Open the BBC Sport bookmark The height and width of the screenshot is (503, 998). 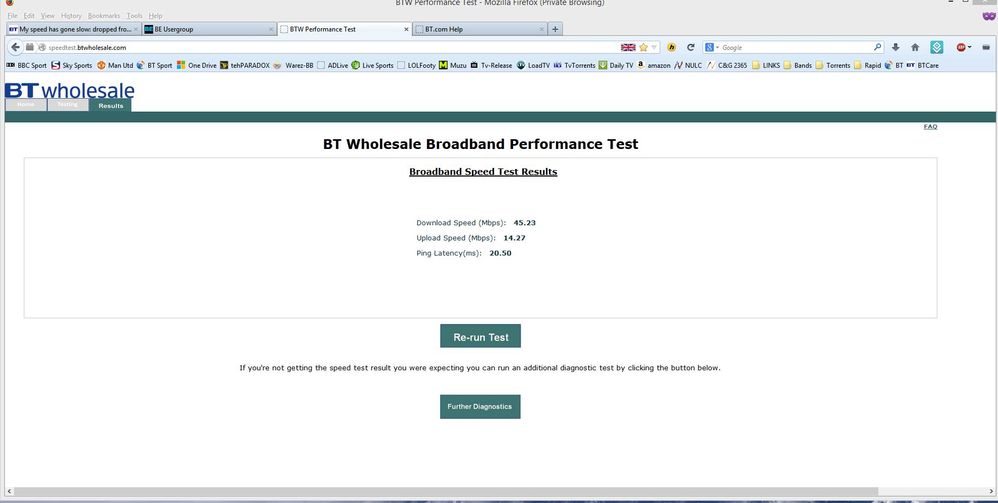click(26, 65)
